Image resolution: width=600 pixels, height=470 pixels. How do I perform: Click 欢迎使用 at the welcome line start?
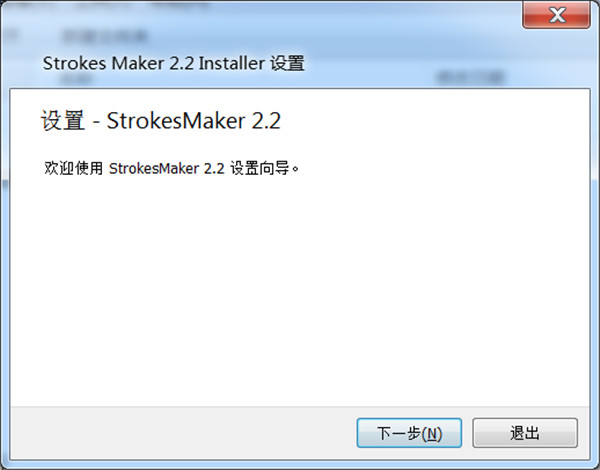(73, 168)
